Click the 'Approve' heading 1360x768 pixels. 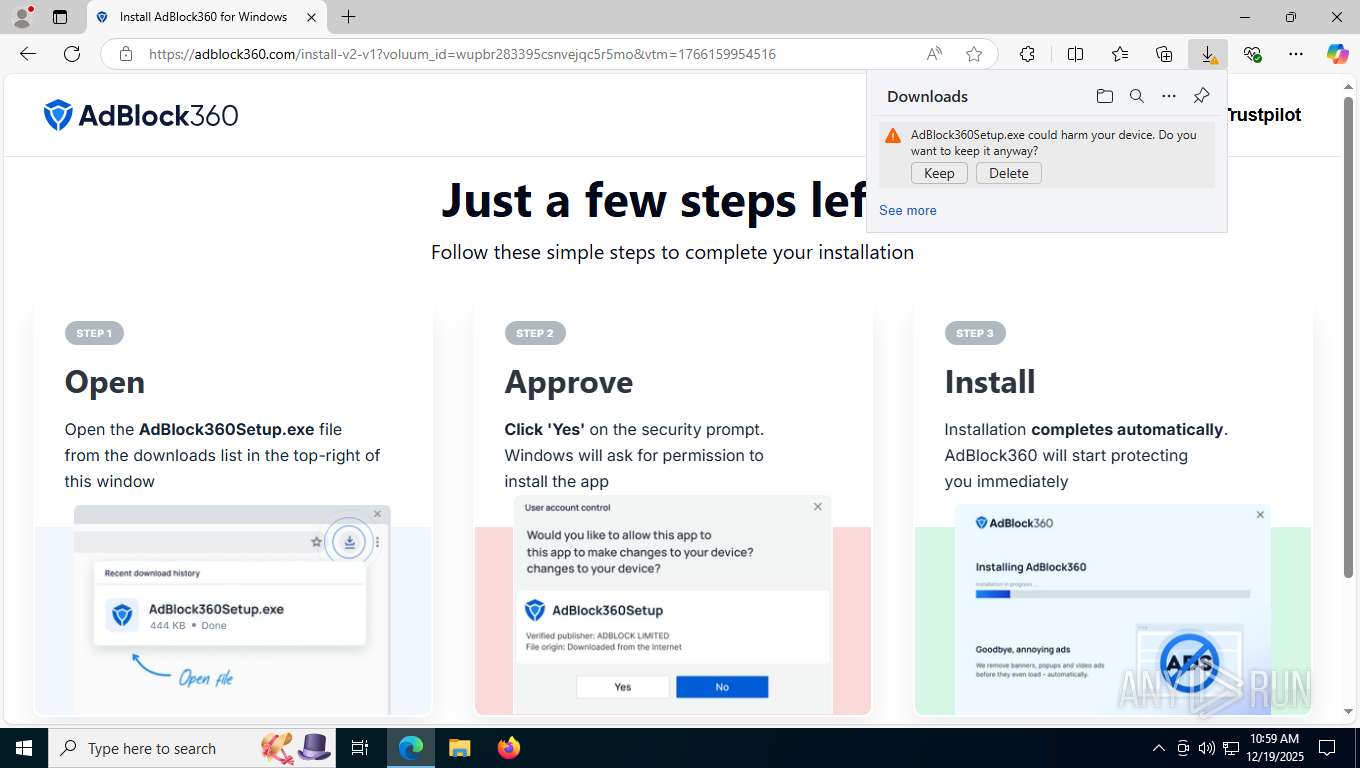(x=569, y=382)
